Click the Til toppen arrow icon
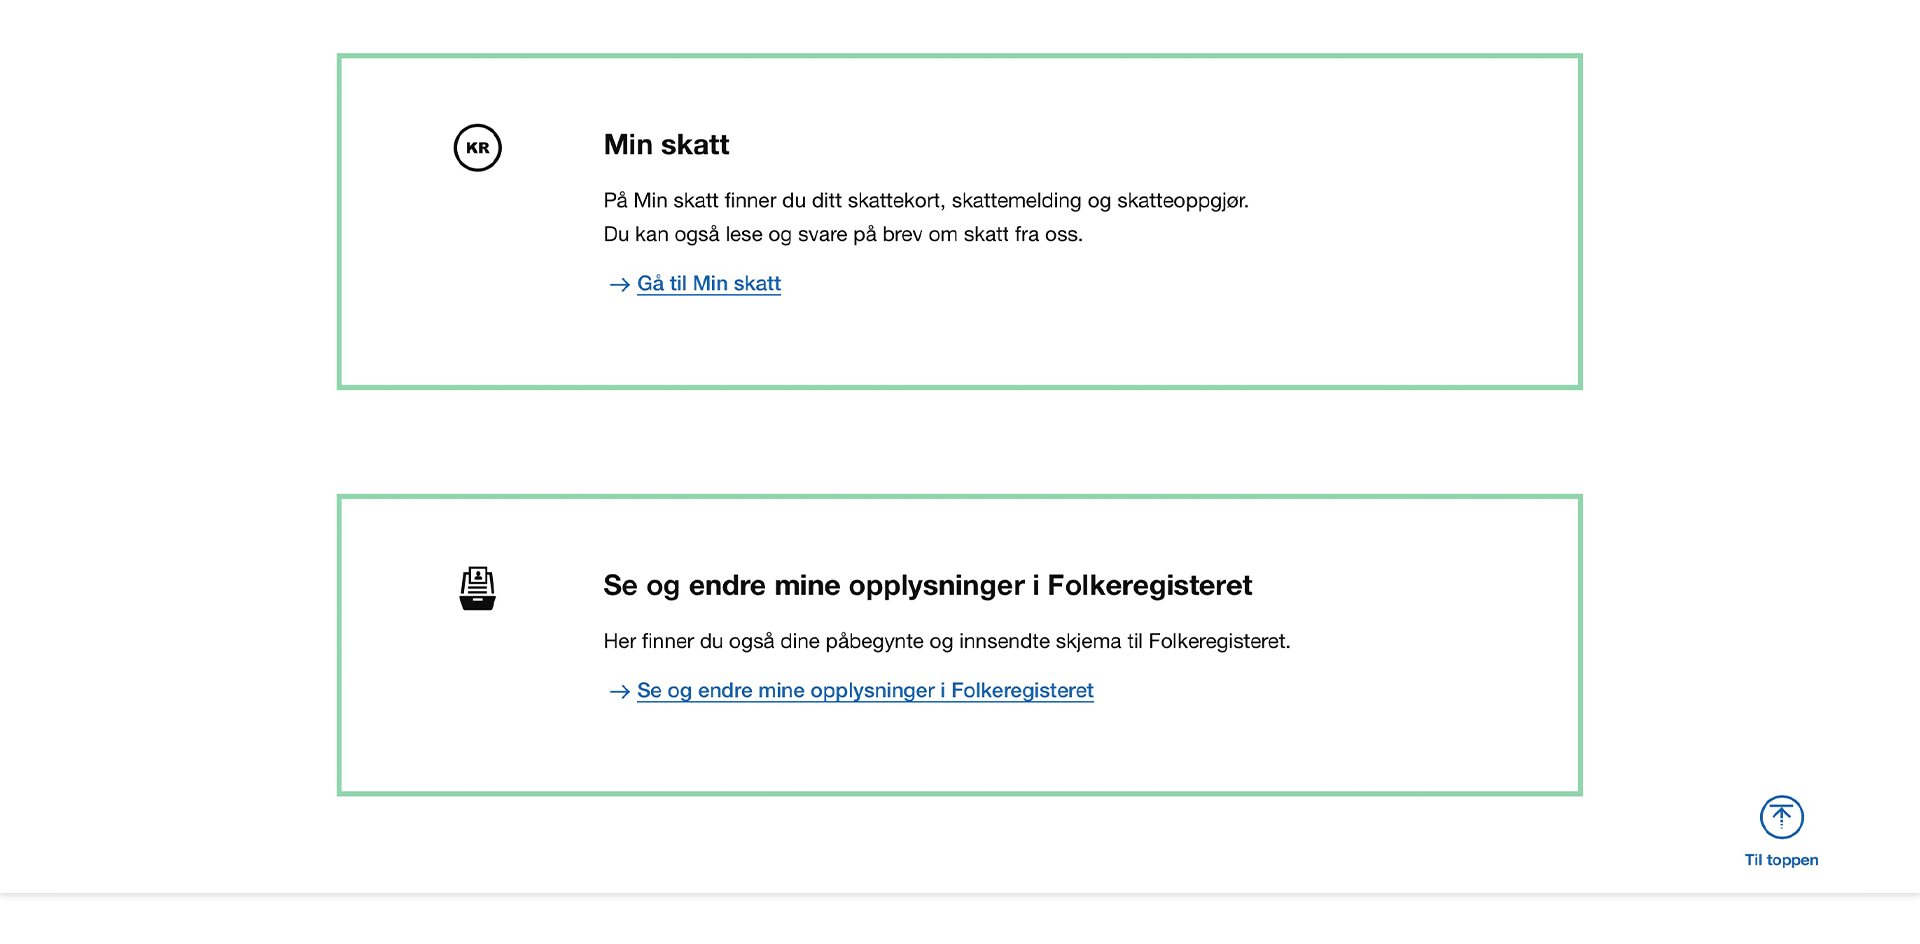1920x944 pixels. pyautogui.click(x=1781, y=817)
